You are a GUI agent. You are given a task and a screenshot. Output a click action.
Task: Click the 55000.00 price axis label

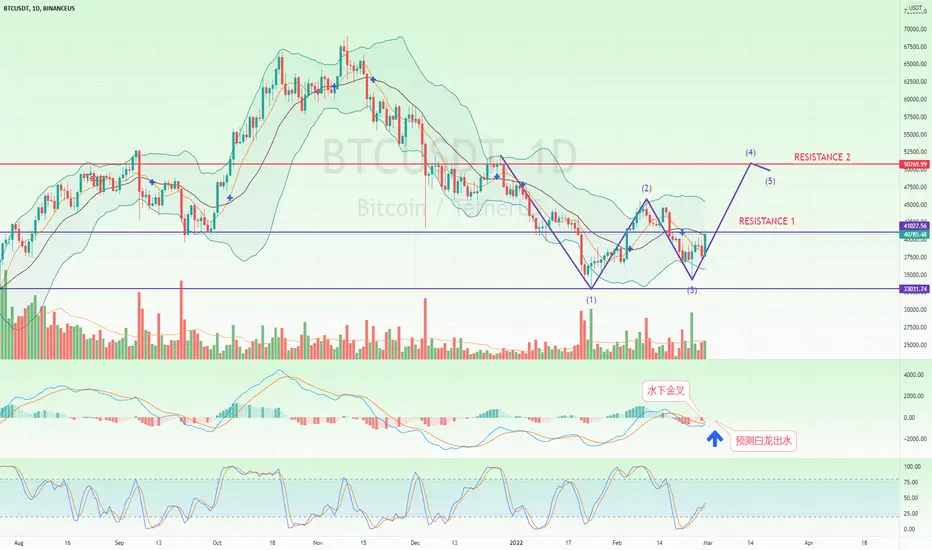915,135
